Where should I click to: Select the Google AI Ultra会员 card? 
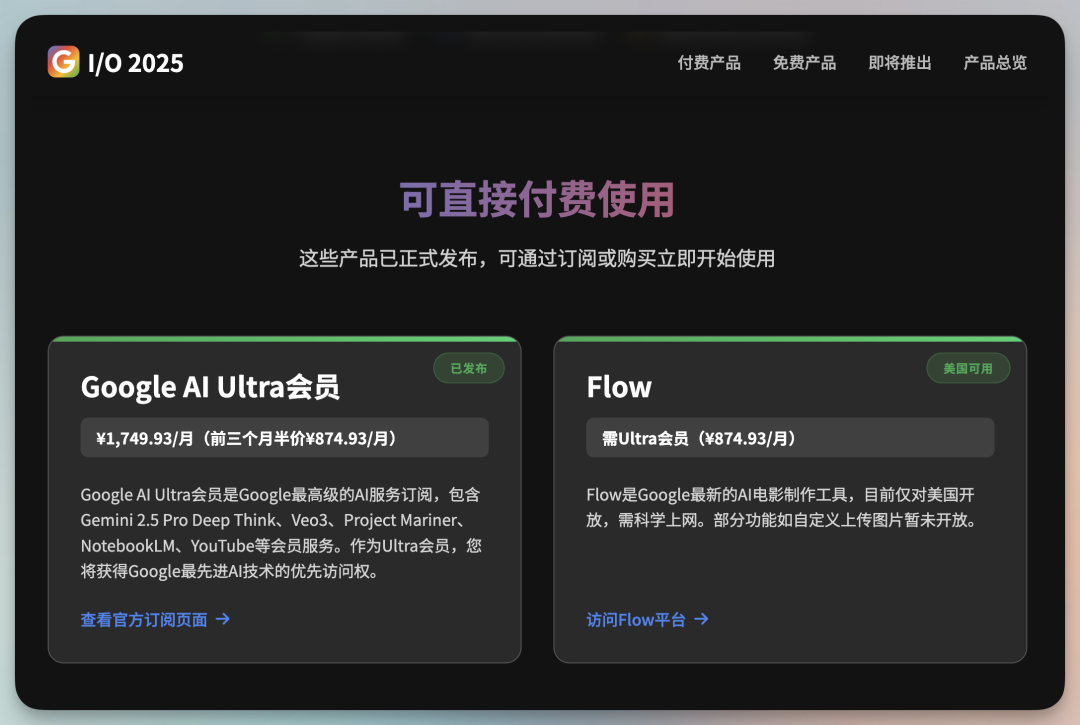coord(284,500)
